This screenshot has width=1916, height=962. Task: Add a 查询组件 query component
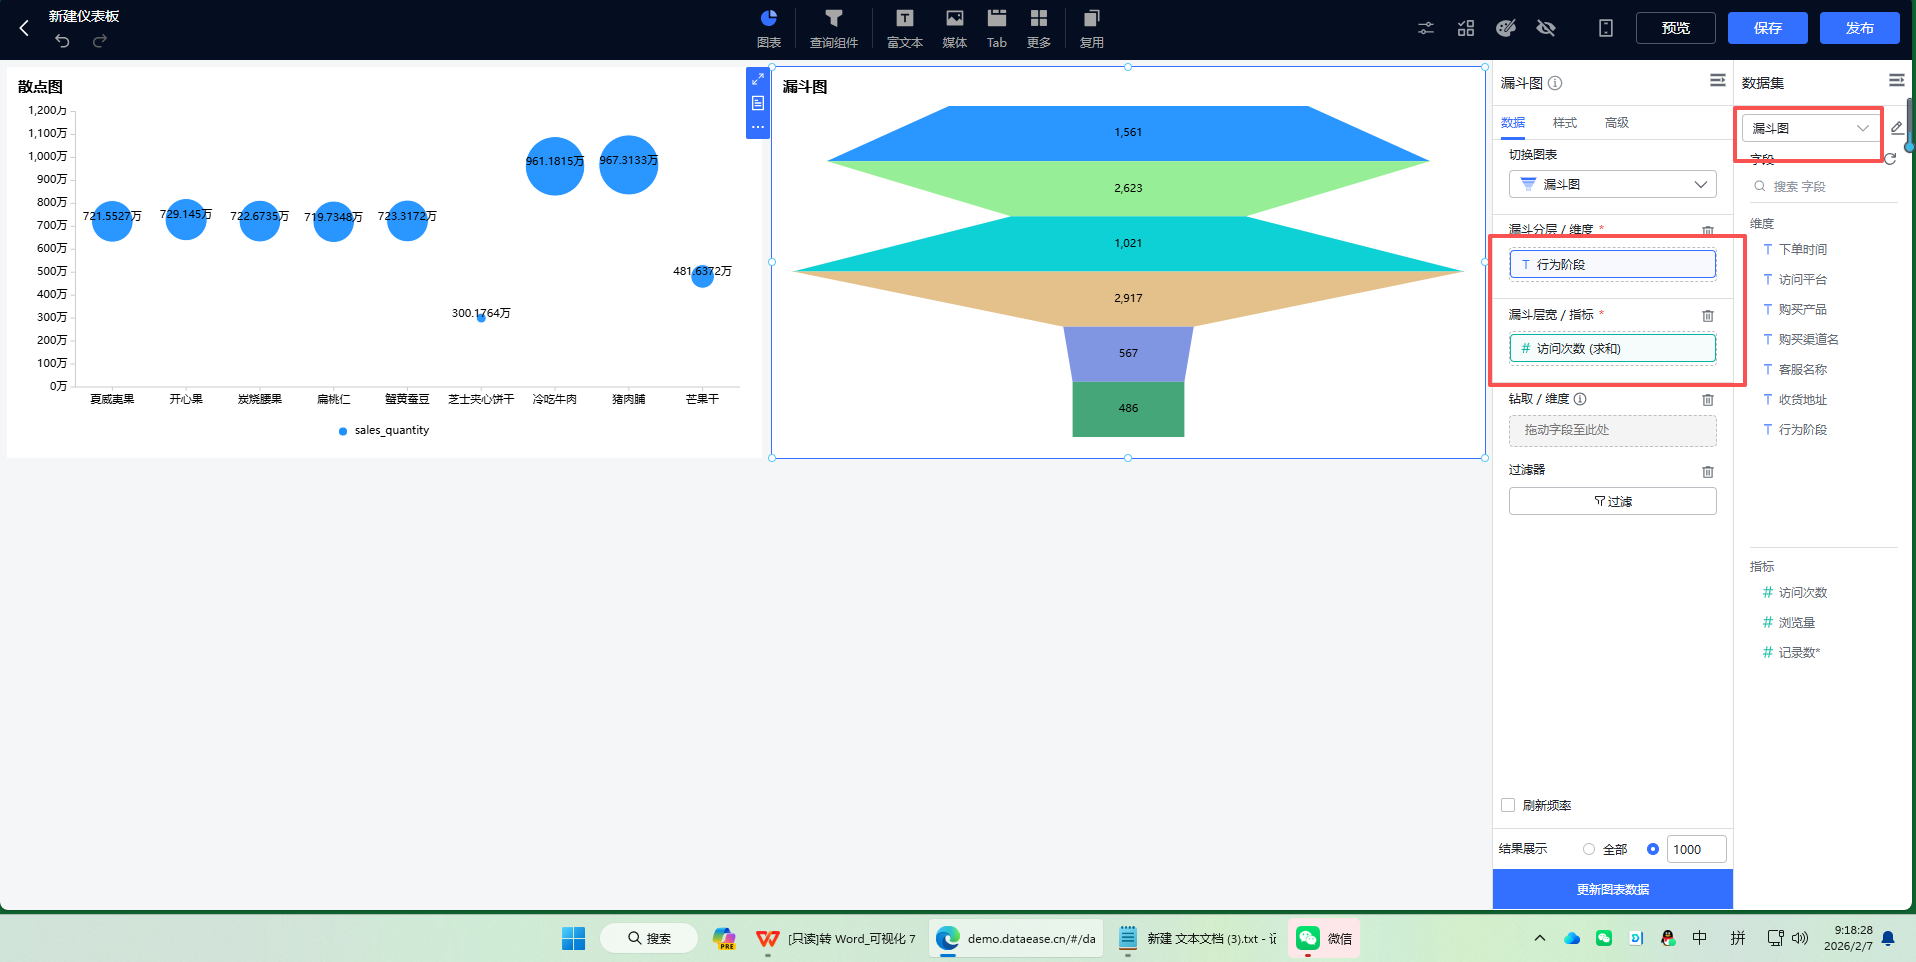[x=834, y=28]
